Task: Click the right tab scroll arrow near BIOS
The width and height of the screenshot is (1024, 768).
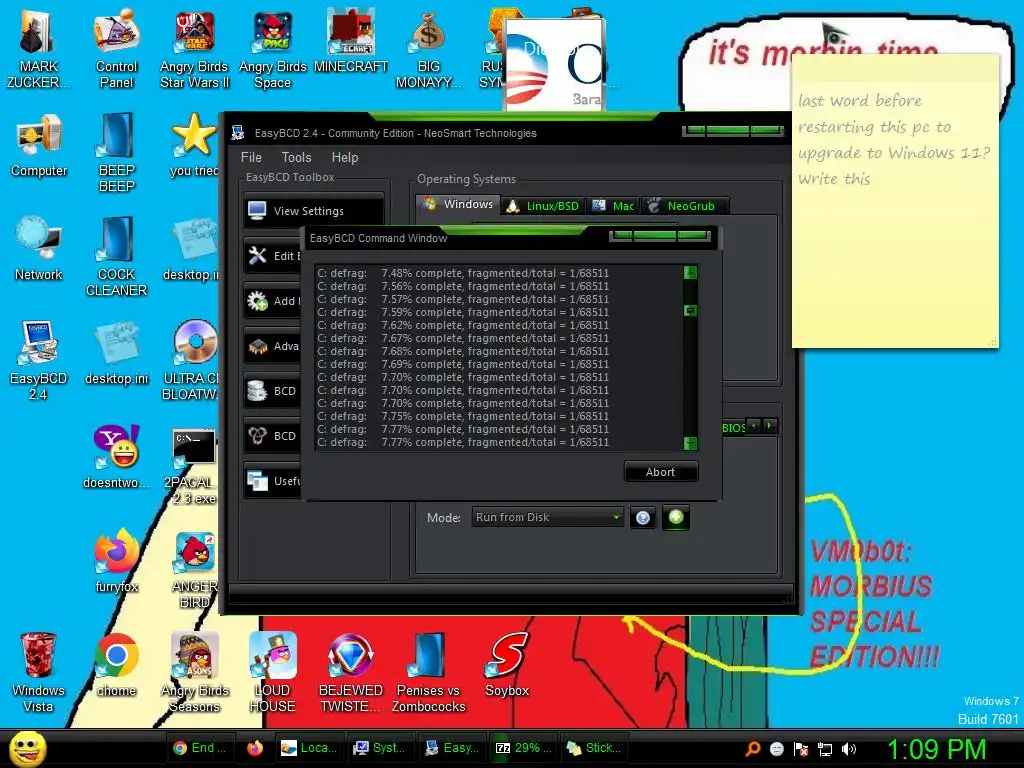Action: click(770, 426)
